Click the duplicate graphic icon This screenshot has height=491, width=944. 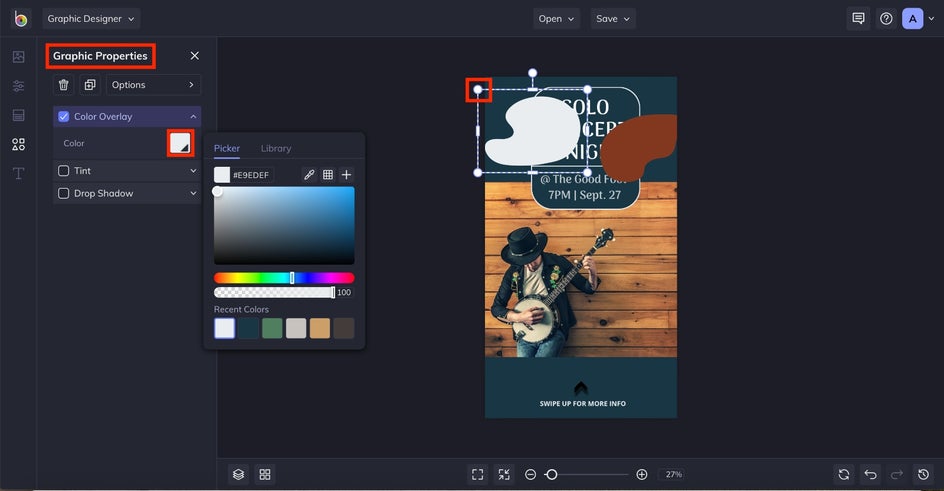click(x=89, y=85)
